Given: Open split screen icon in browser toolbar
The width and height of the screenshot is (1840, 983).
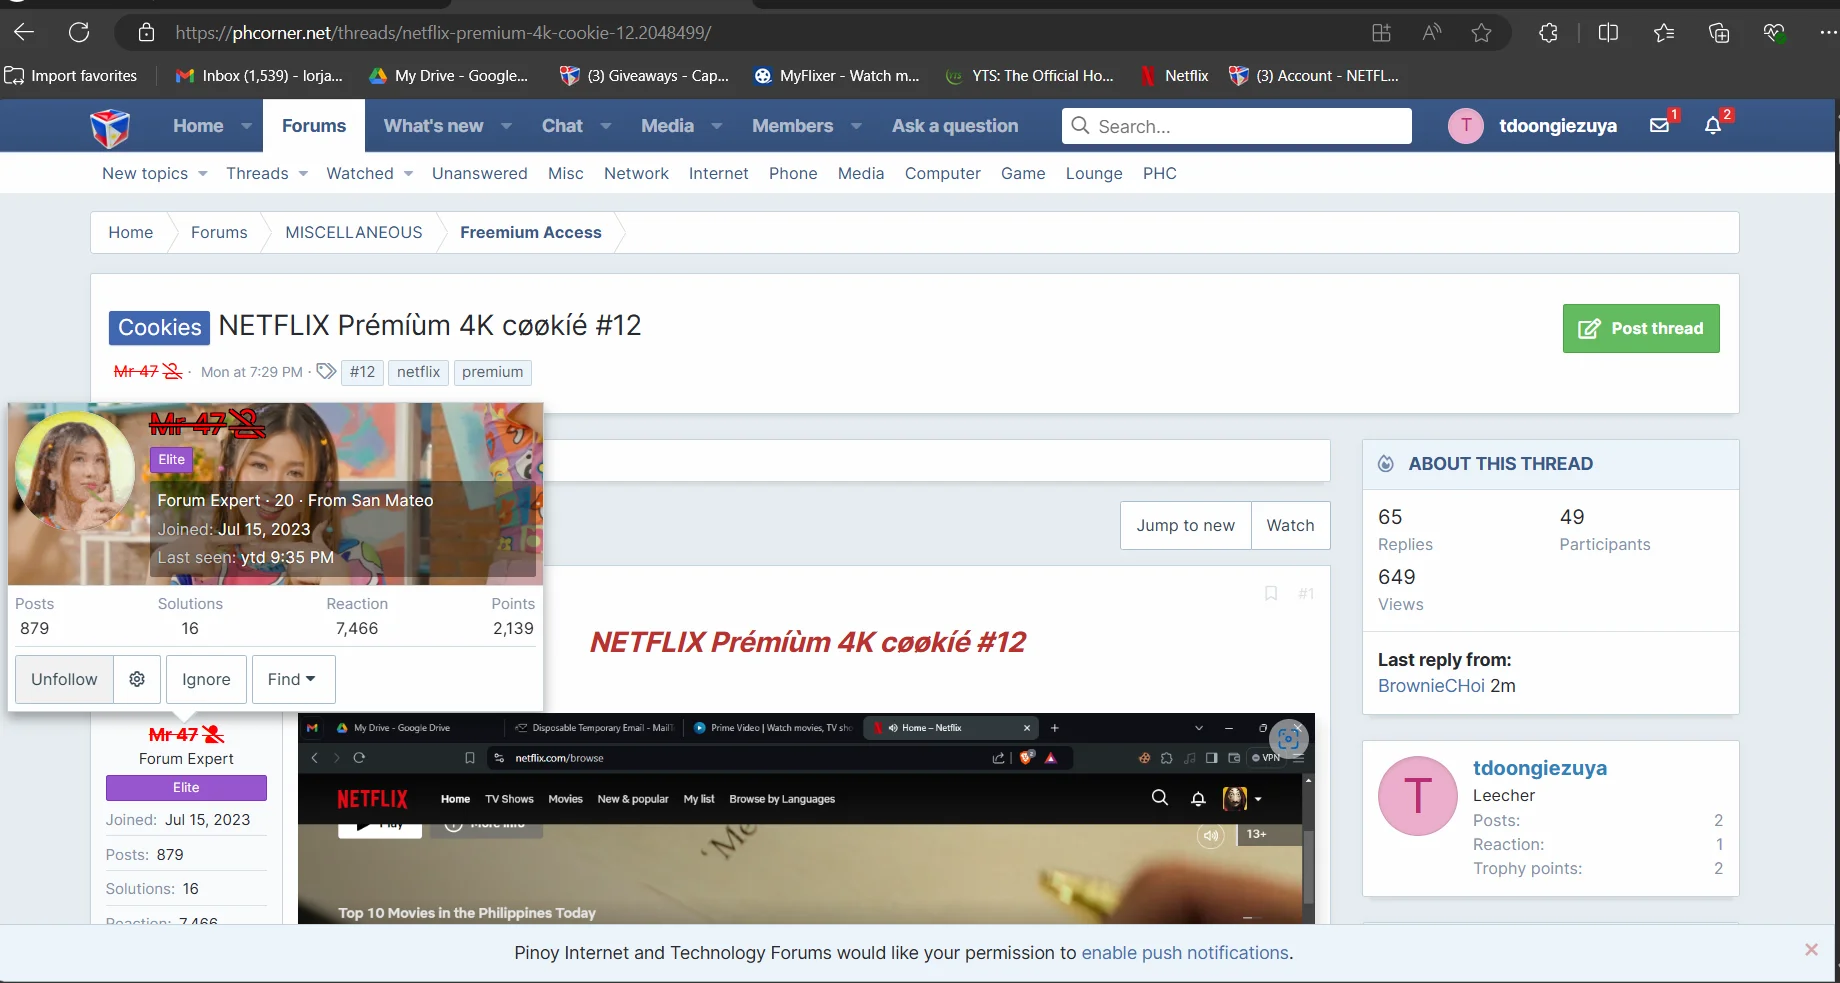Looking at the screenshot, I should (x=1608, y=33).
